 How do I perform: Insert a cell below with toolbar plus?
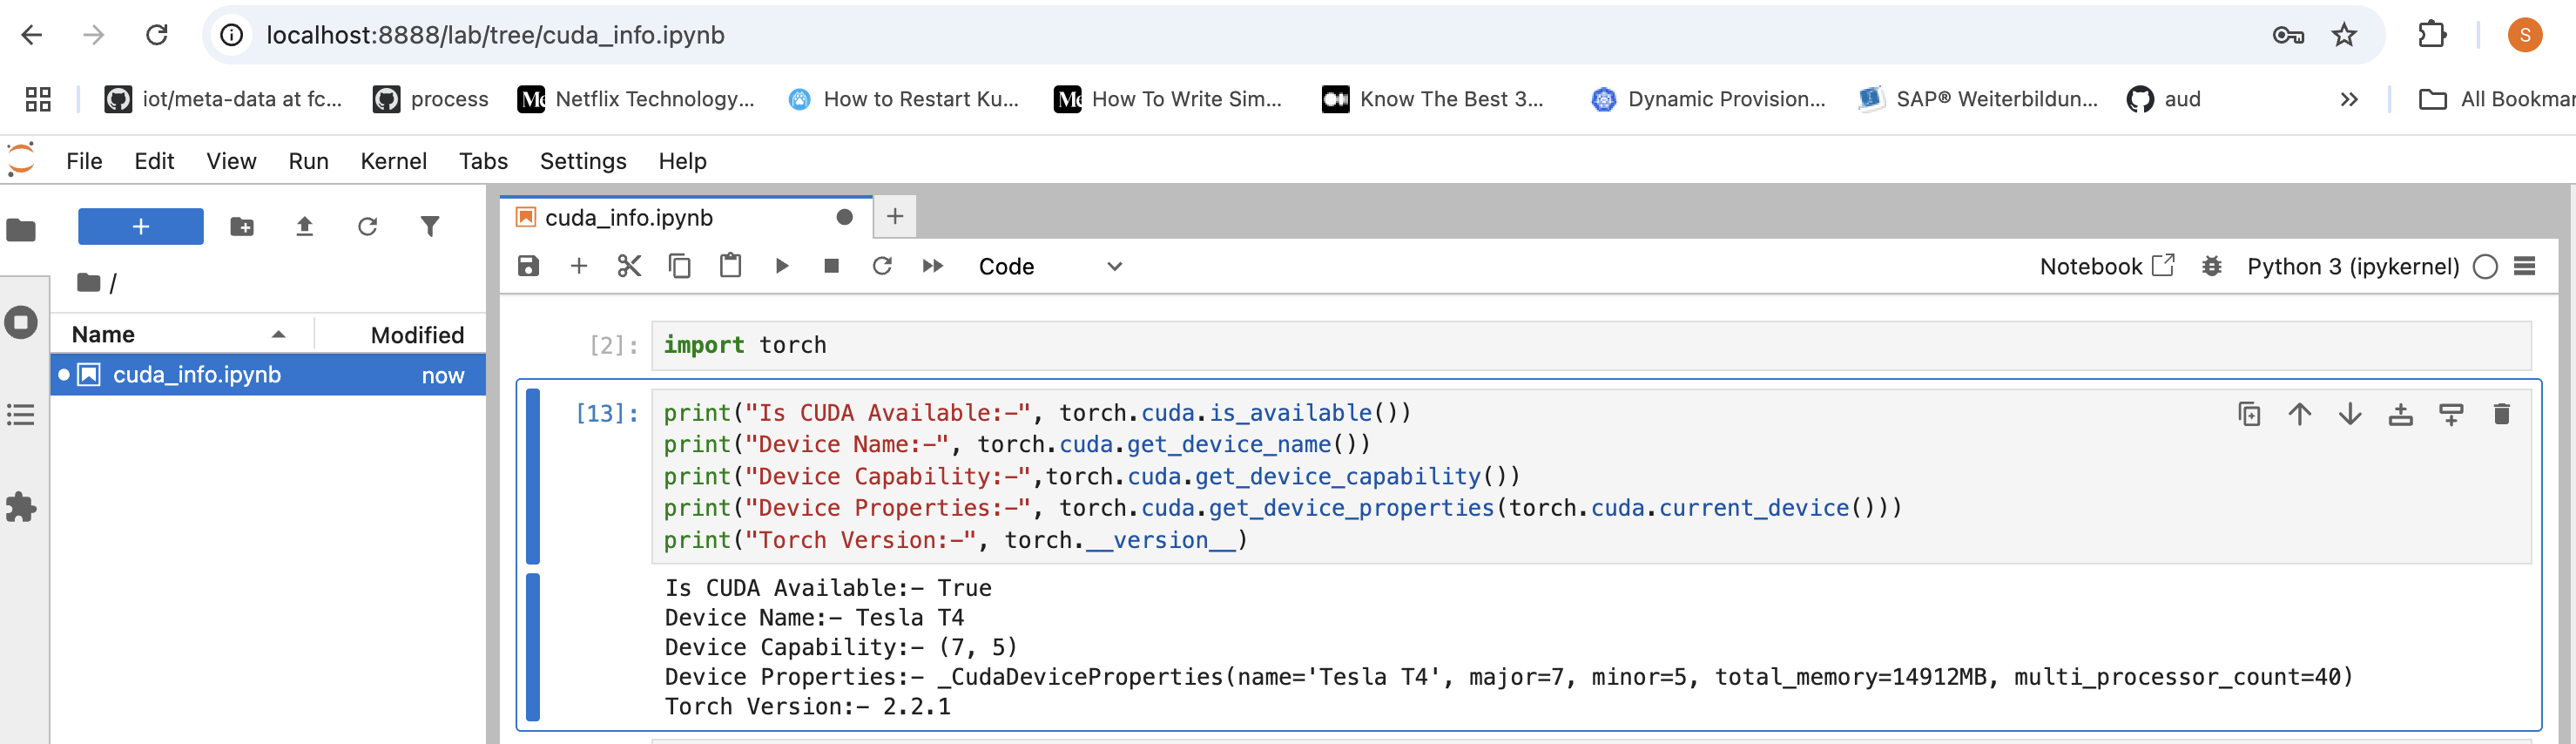pos(579,266)
